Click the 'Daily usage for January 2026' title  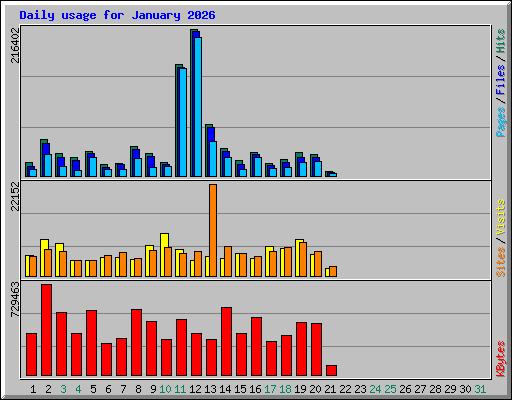pos(117,15)
